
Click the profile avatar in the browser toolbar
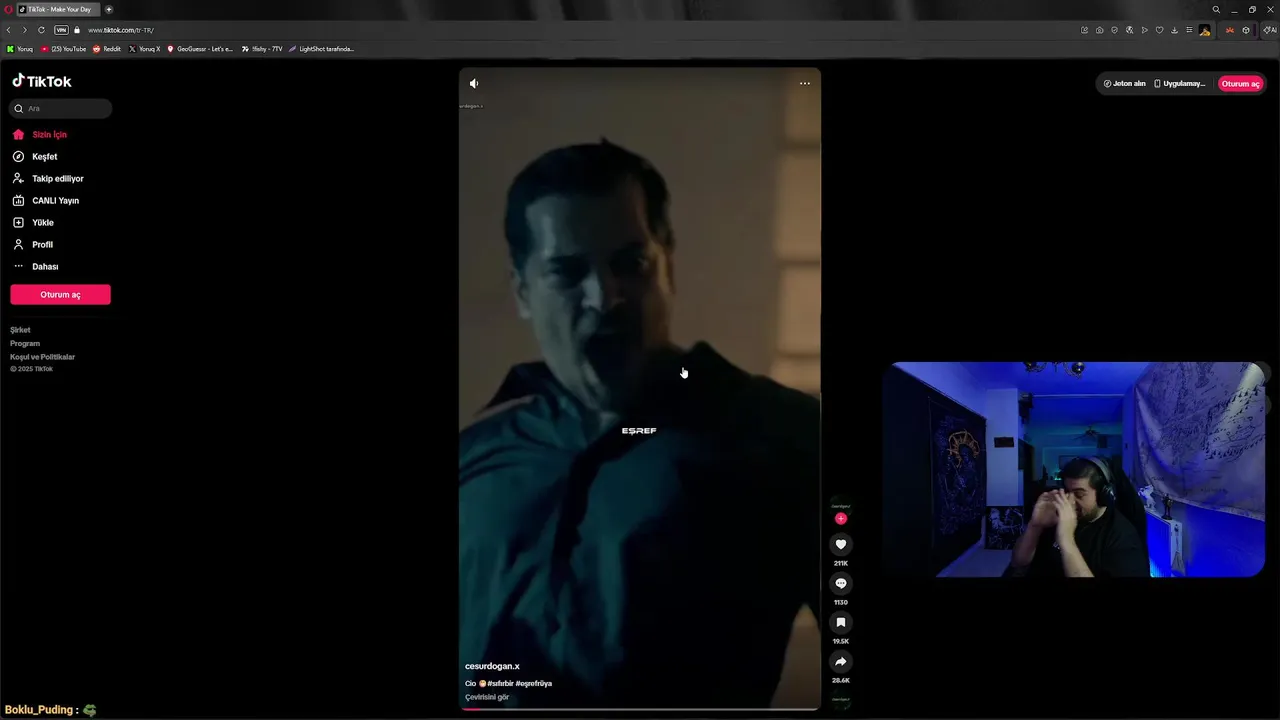(x=1204, y=30)
